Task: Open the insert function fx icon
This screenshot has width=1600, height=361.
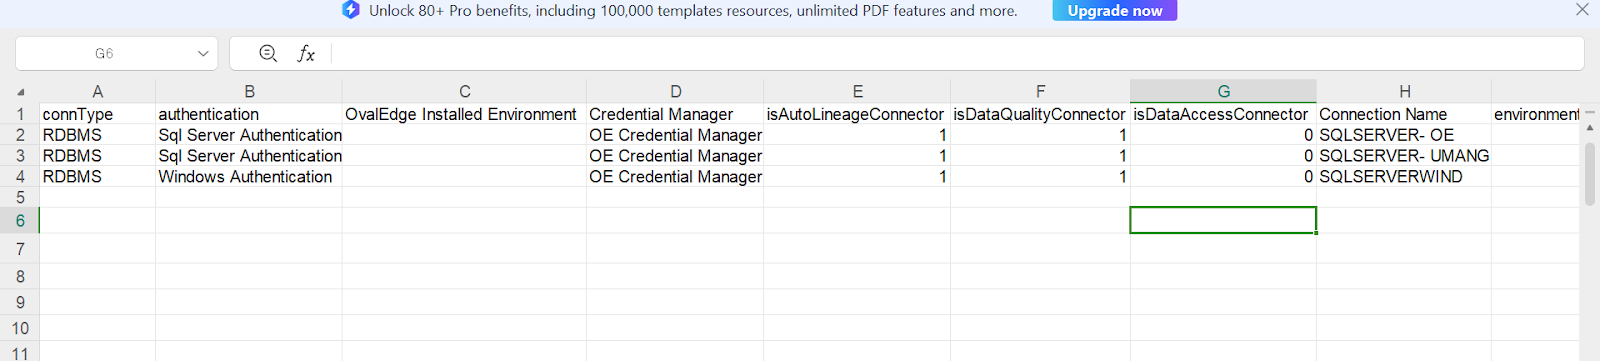Action: click(306, 53)
